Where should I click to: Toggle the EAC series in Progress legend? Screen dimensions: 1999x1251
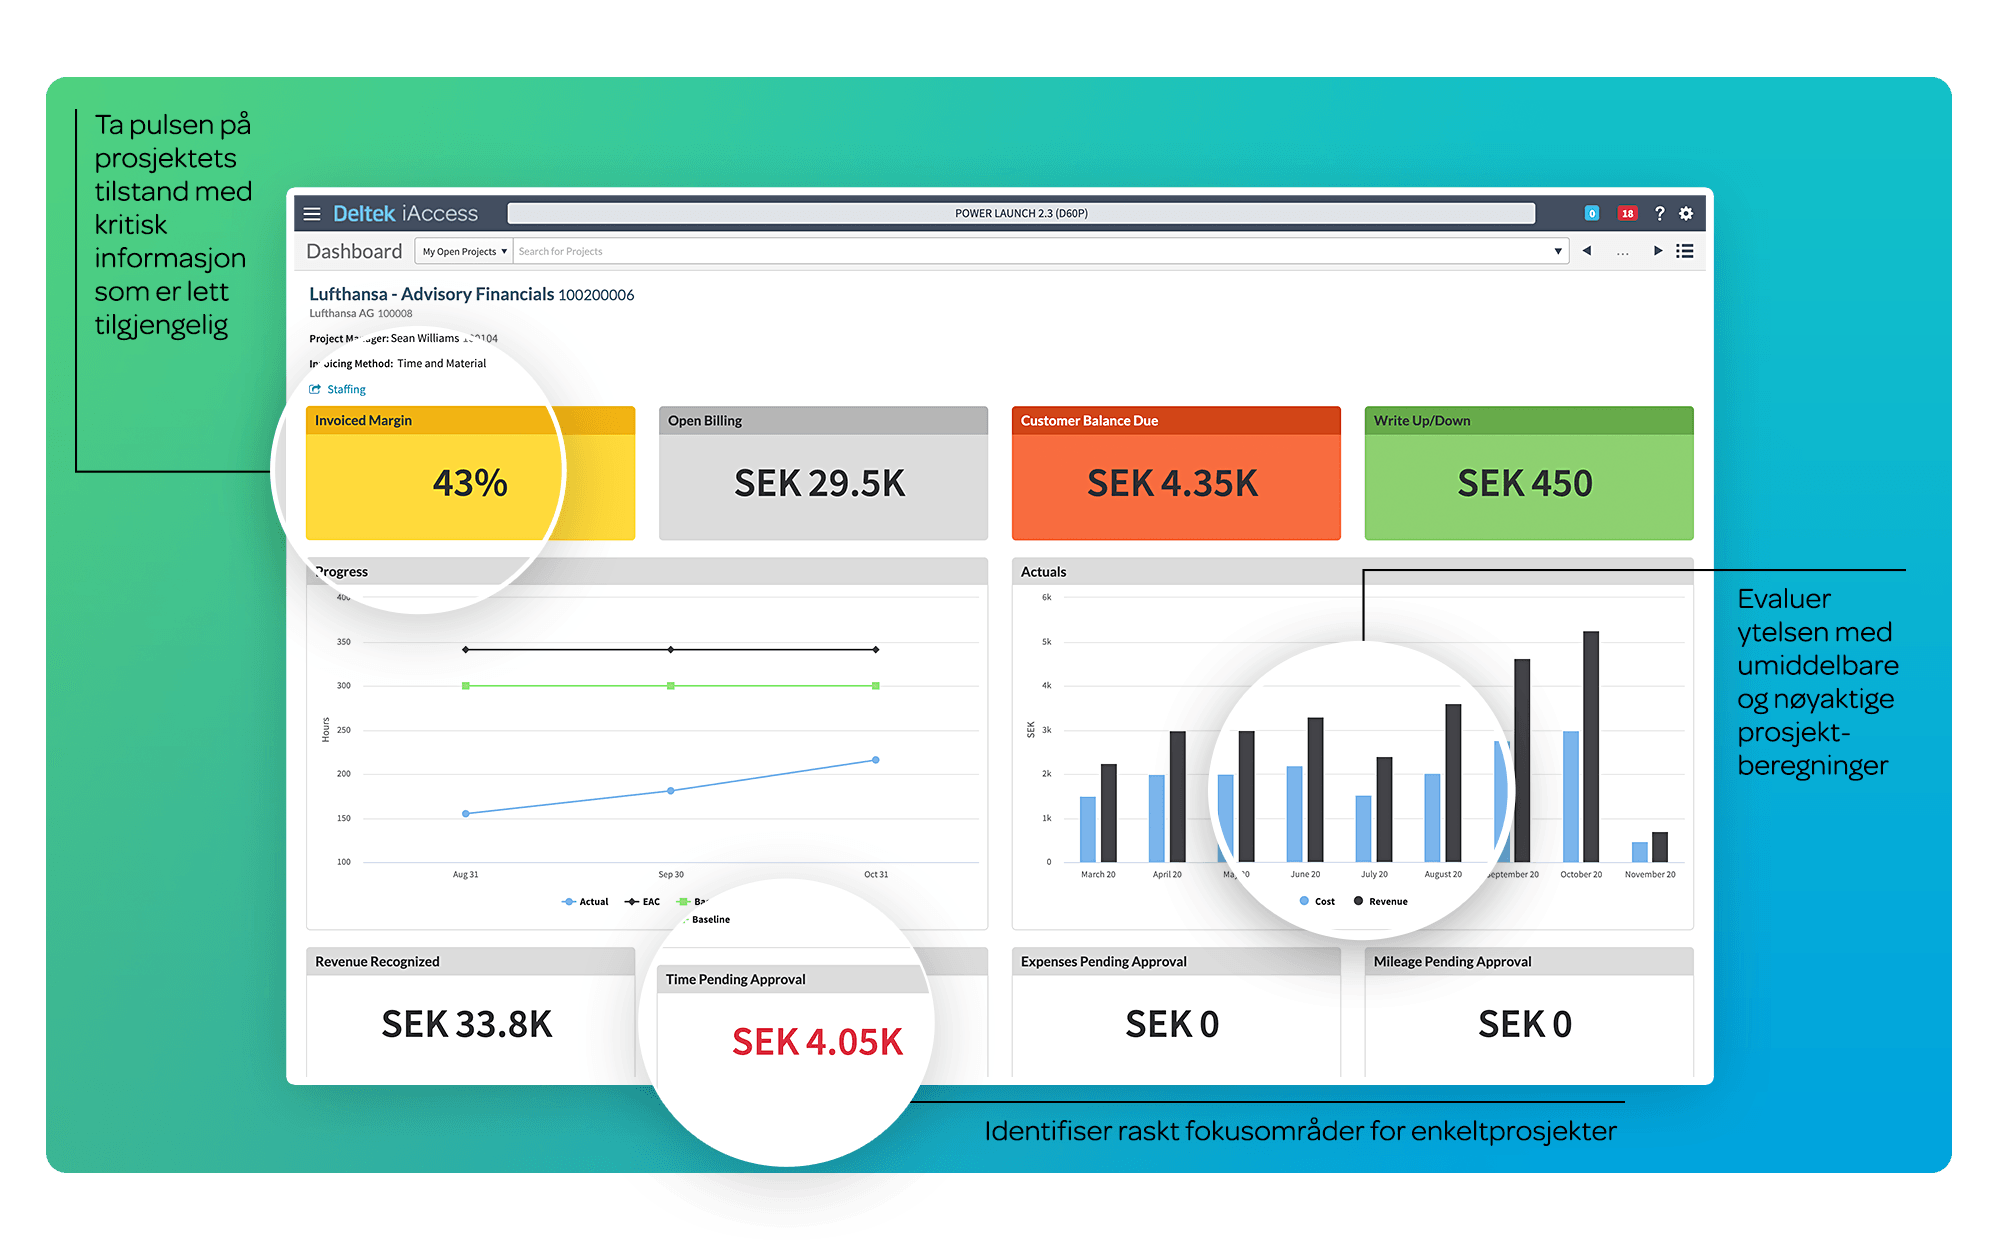(x=642, y=902)
